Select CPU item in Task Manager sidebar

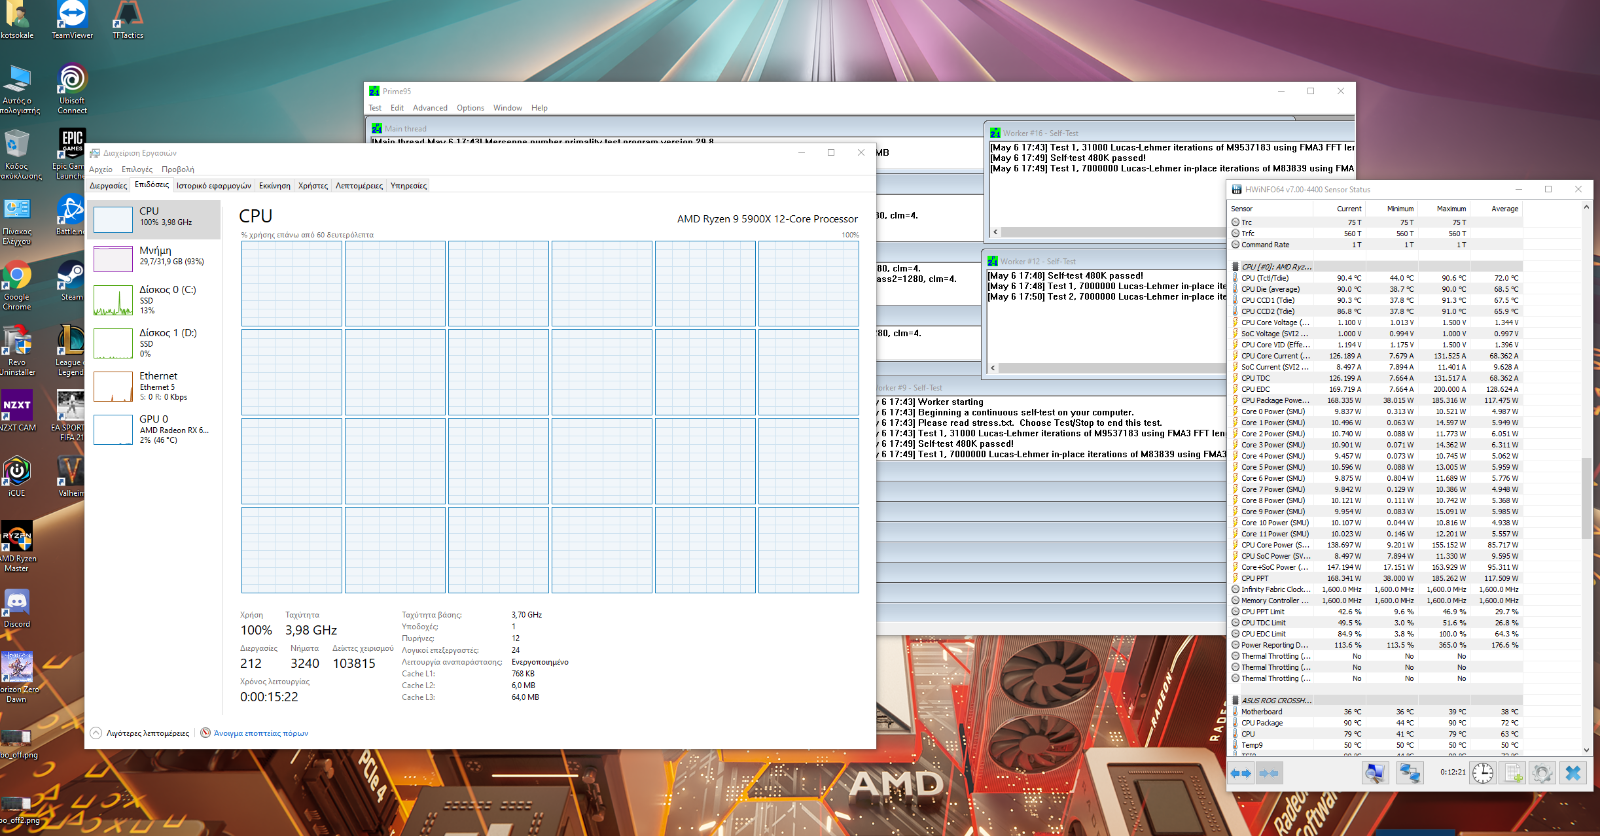(155, 219)
